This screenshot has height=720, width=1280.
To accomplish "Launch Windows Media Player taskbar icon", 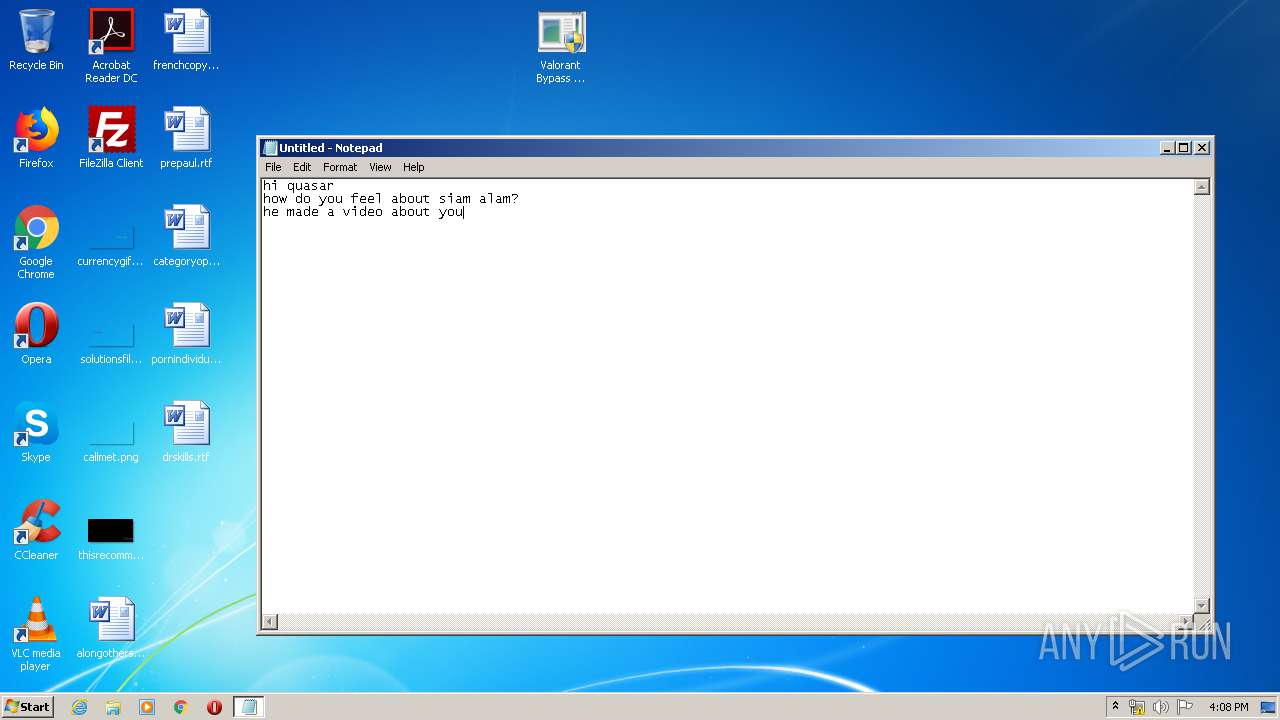I will tap(147, 707).
